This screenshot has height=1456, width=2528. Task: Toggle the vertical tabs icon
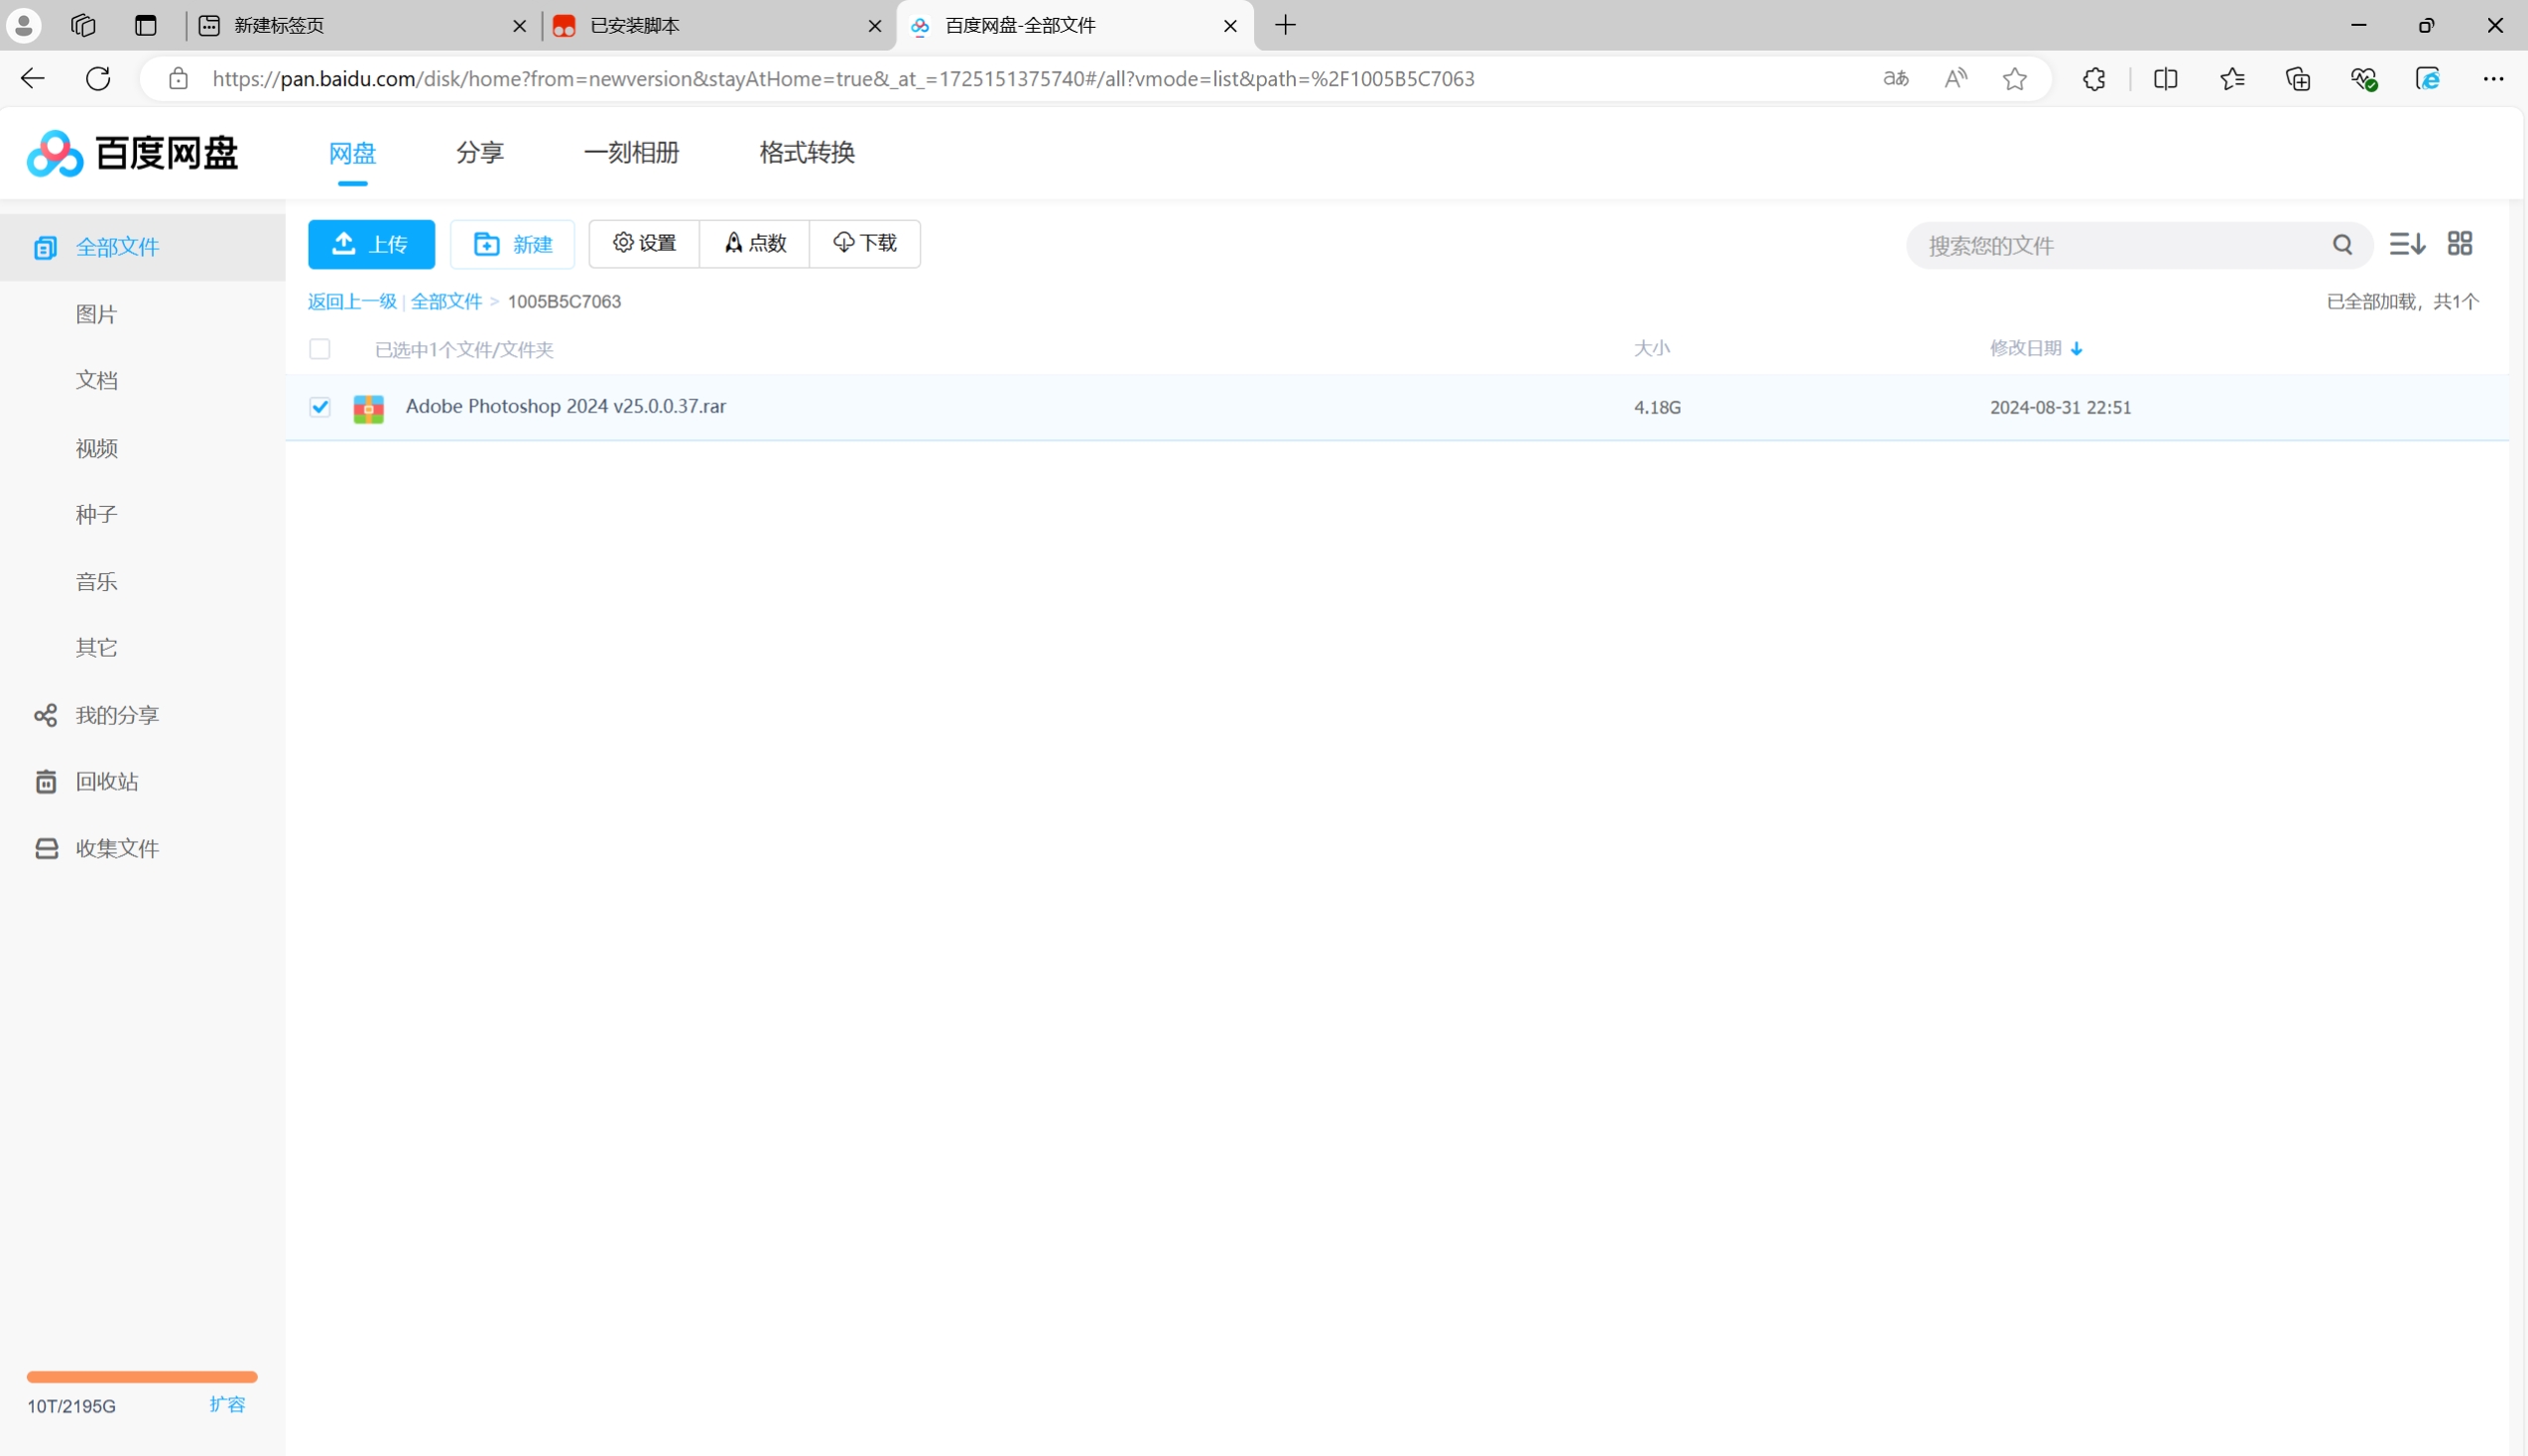(x=146, y=25)
